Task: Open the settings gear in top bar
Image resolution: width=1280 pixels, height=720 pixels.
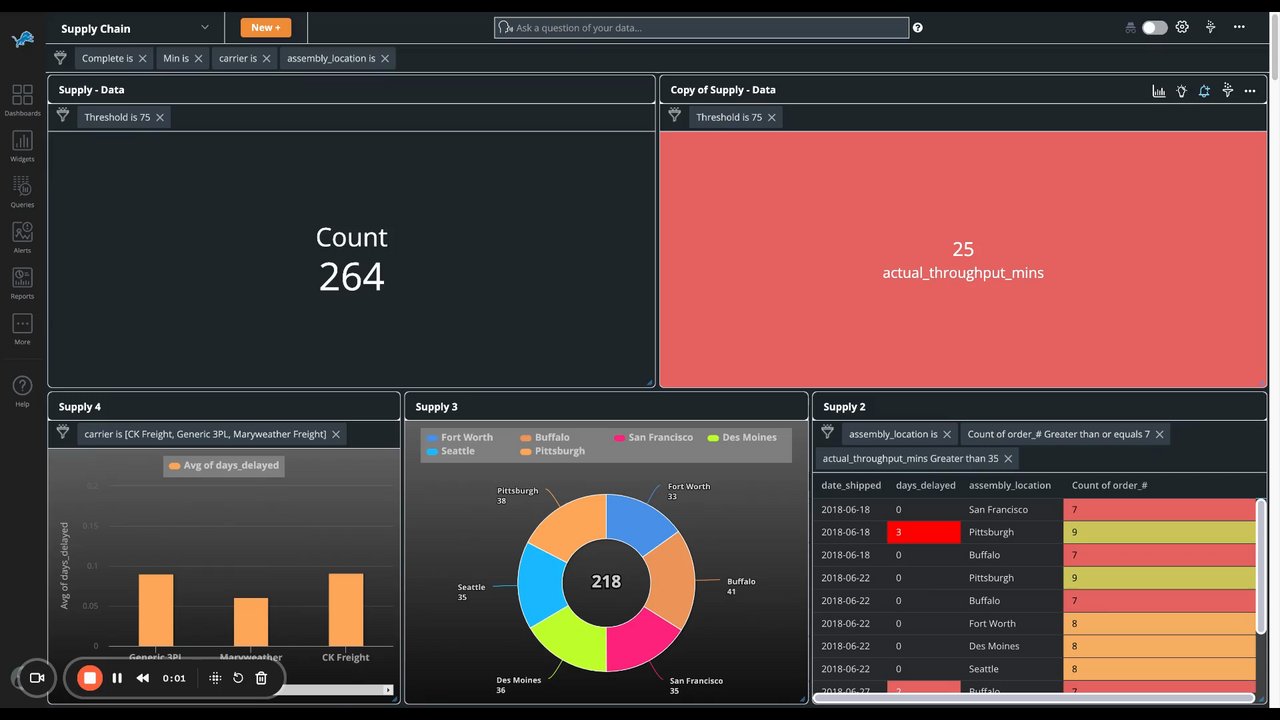Action: pyautogui.click(x=1182, y=27)
